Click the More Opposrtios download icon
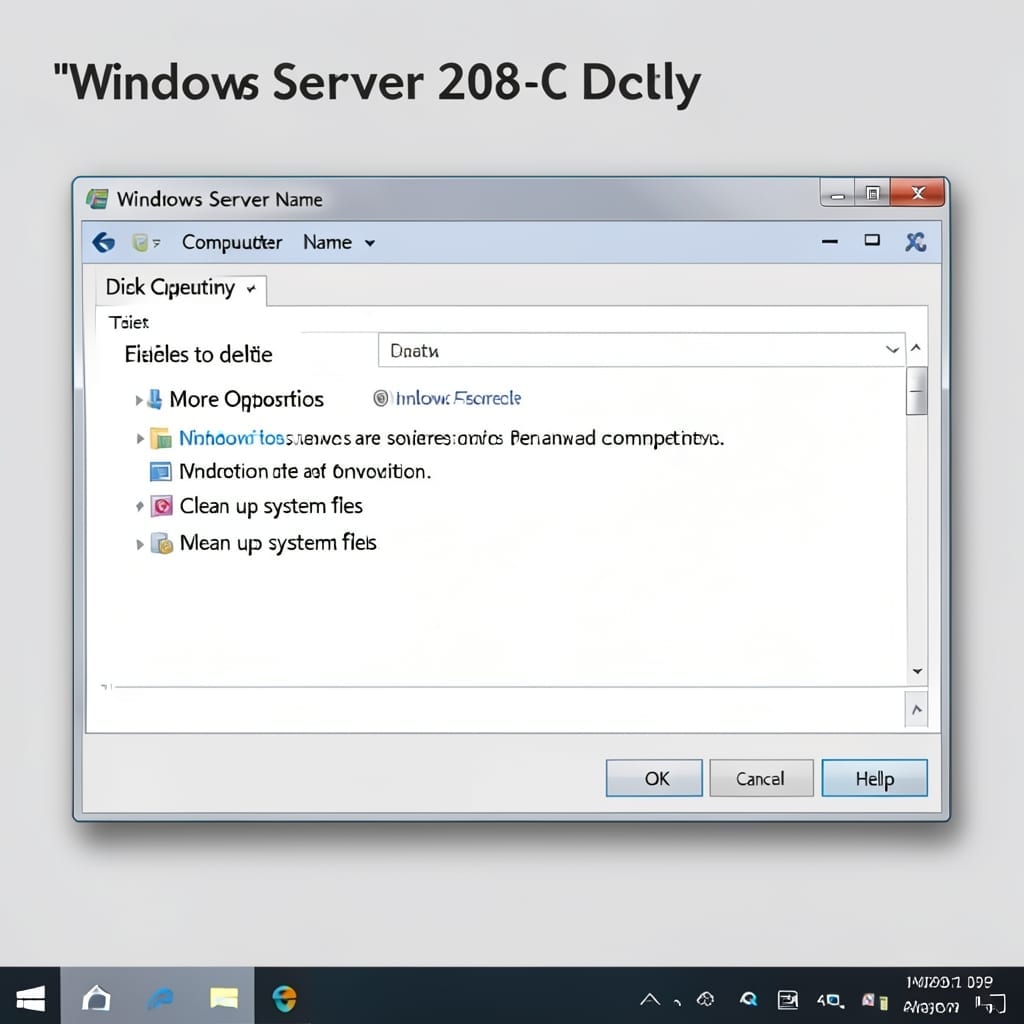 click(155, 399)
